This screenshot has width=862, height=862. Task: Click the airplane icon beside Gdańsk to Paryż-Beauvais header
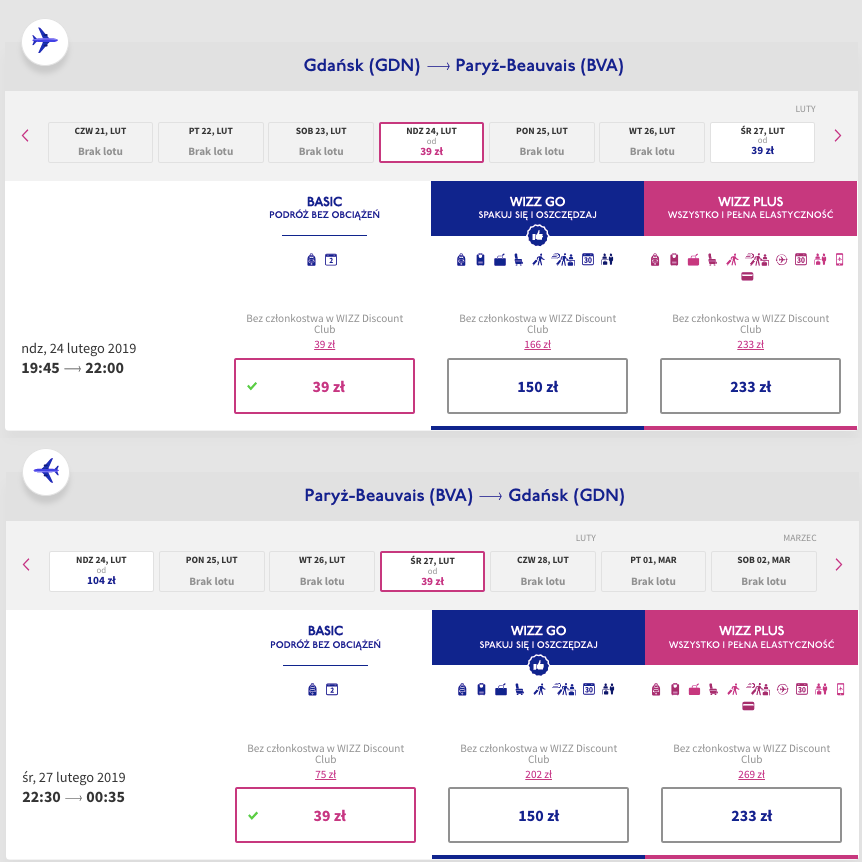(45, 42)
